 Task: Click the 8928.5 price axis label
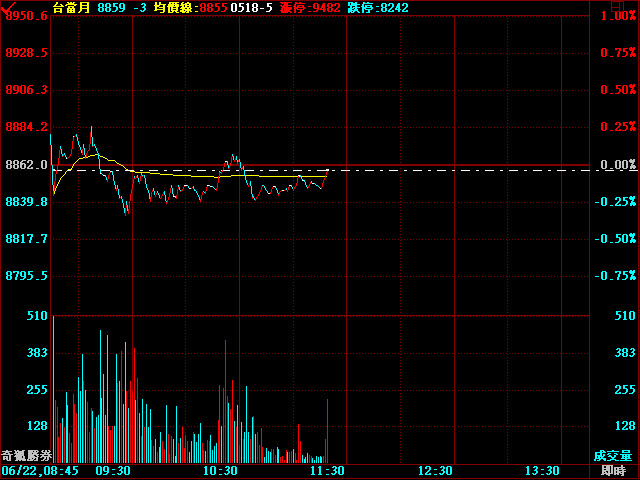(x=26, y=53)
